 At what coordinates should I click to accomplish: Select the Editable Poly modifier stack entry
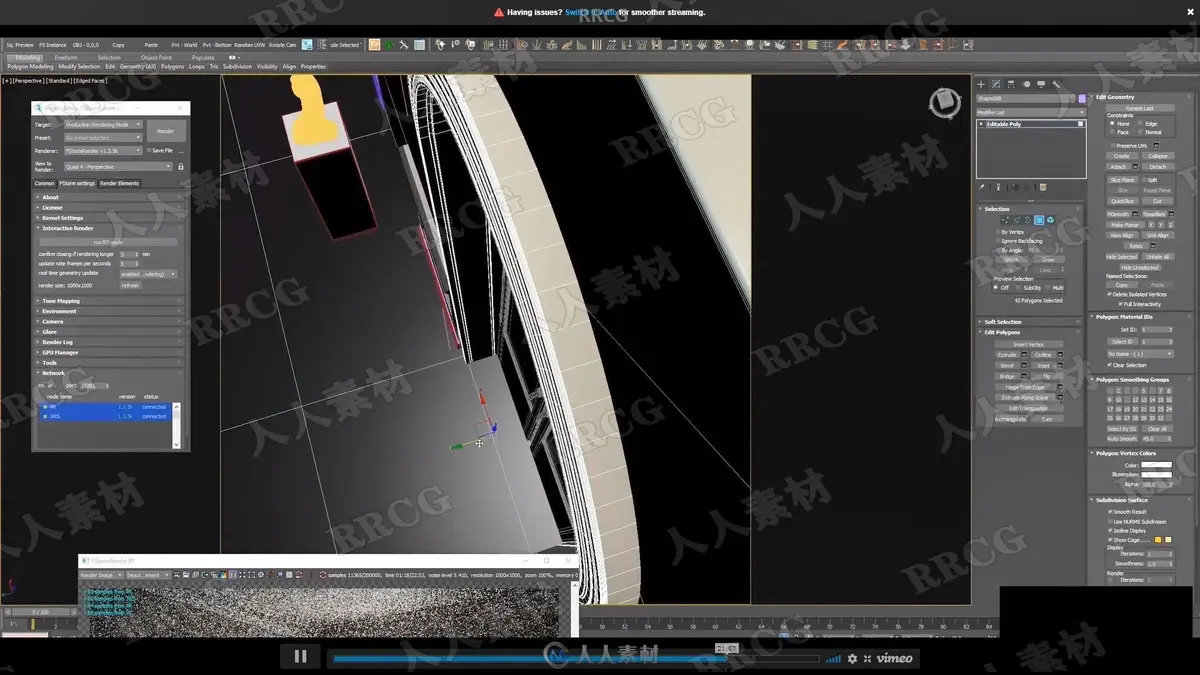pos(1031,124)
